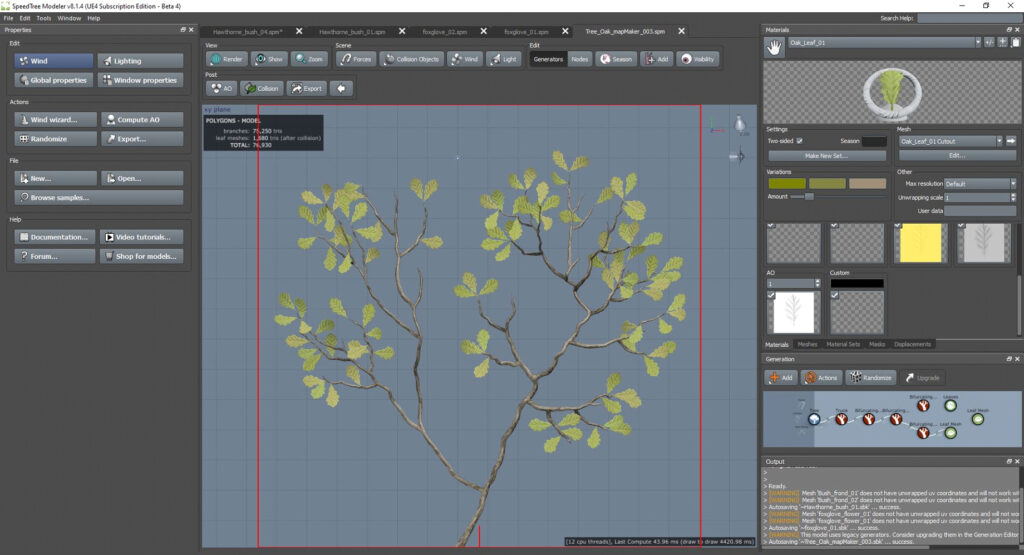The image size is (1024, 555).
Task: Expand the Max resolution dropdown
Action: point(979,184)
